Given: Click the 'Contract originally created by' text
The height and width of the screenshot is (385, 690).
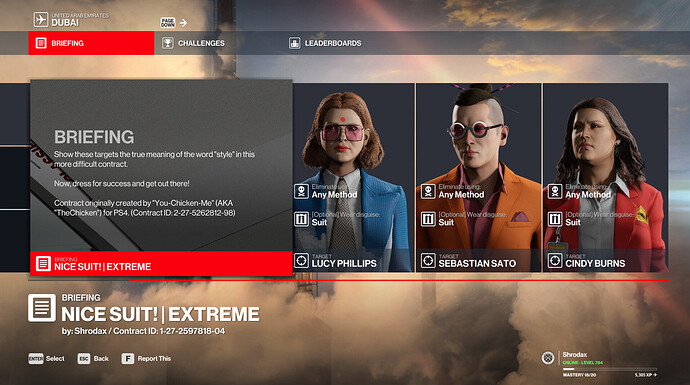Looking at the screenshot, I should click(144, 208).
